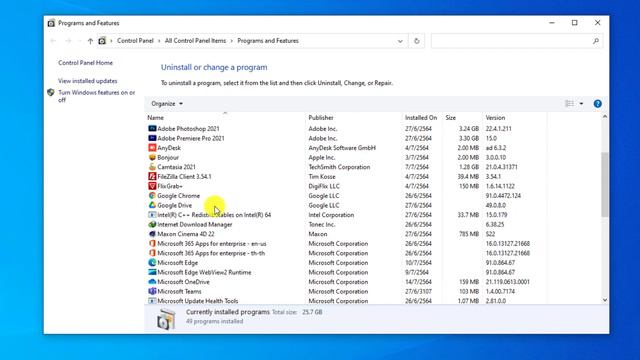Click the Programs and Features title icon
640x360 pixels.
[51, 23]
